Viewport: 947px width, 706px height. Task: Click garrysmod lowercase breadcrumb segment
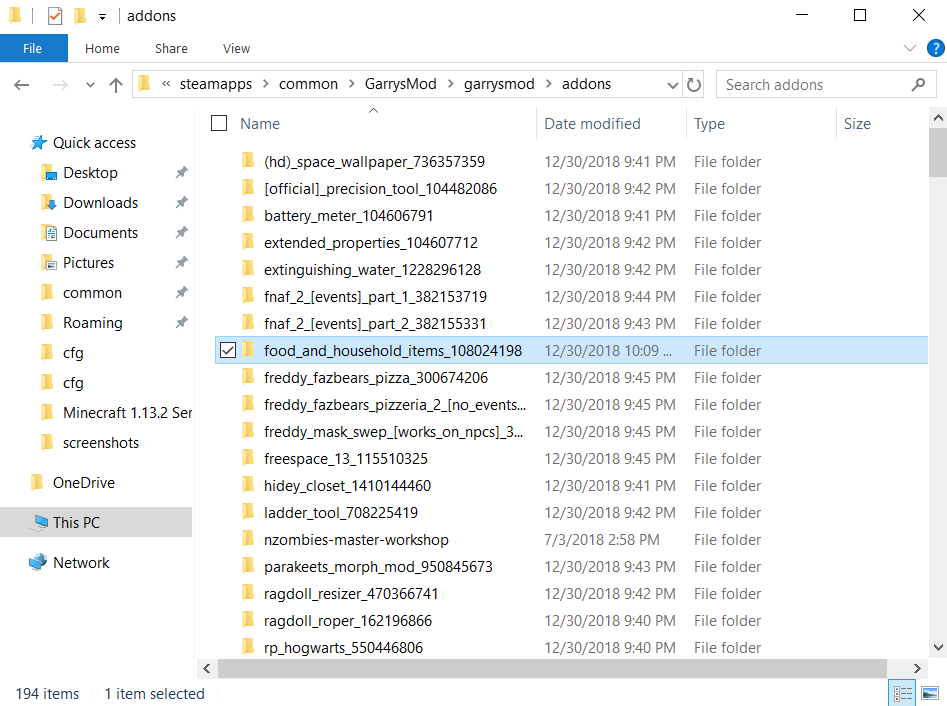tap(499, 84)
